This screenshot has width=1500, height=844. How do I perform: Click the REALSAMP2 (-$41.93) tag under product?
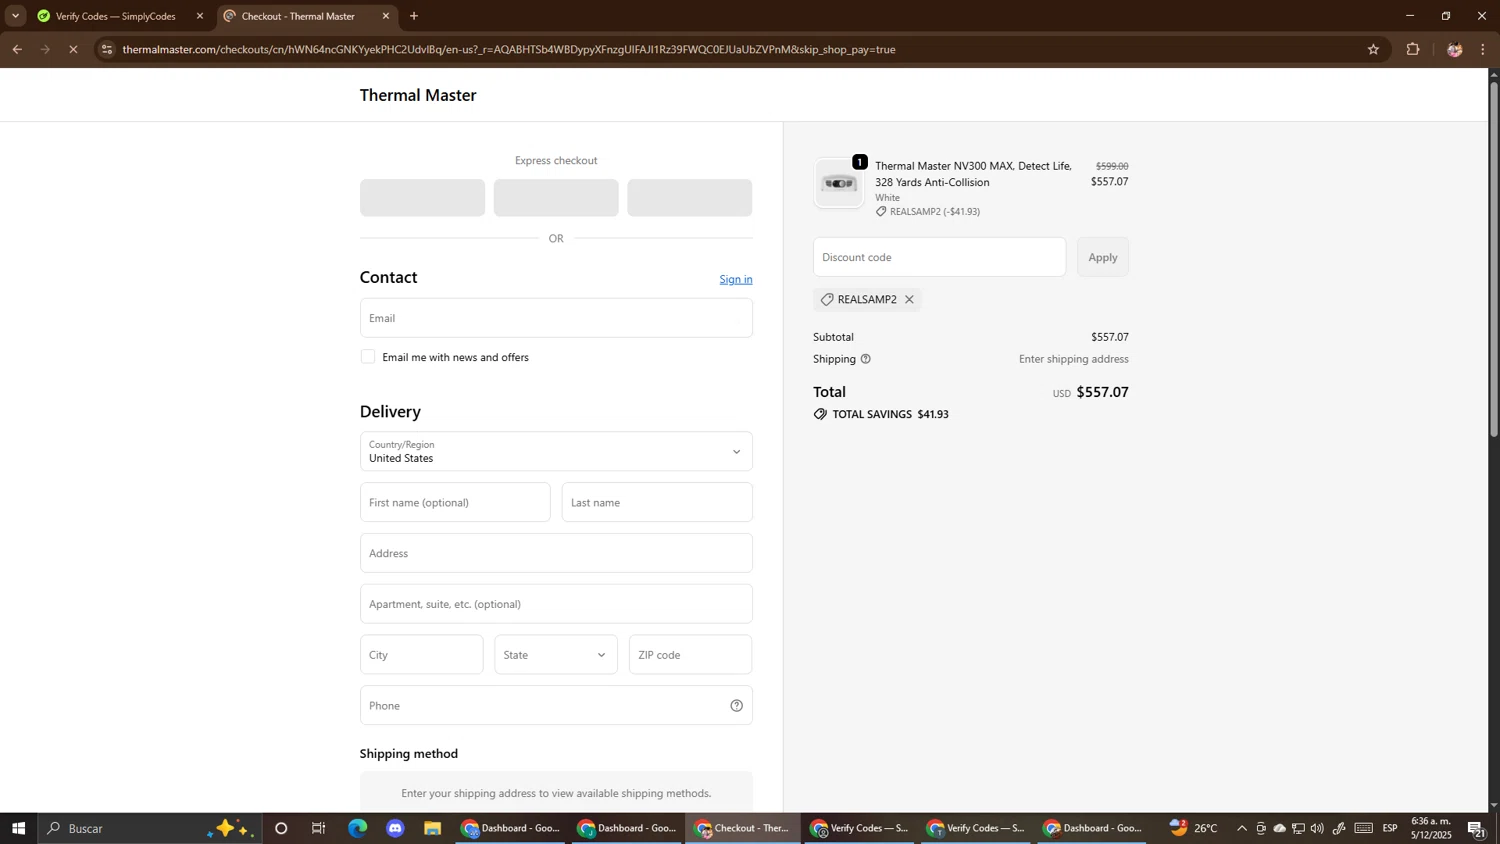point(927,212)
